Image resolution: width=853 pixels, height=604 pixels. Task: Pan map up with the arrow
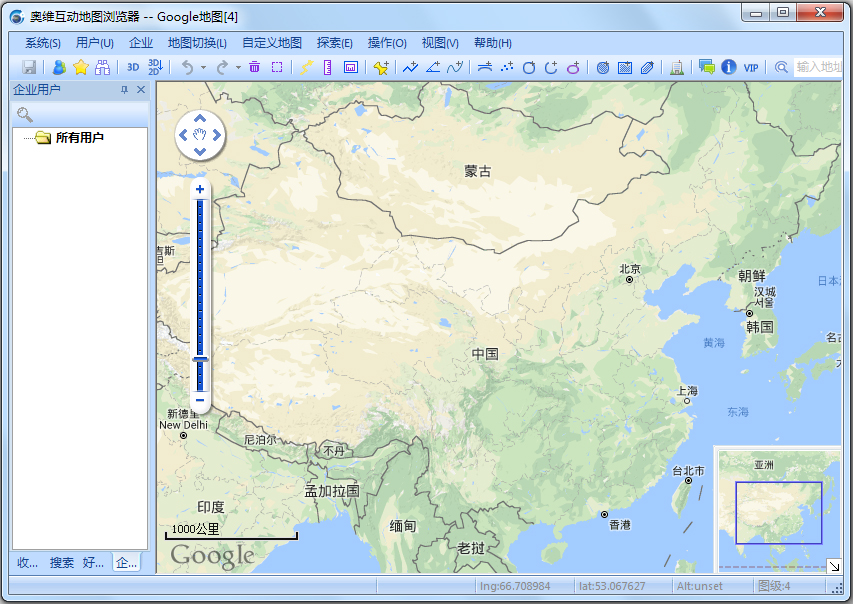pyautogui.click(x=200, y=118)
